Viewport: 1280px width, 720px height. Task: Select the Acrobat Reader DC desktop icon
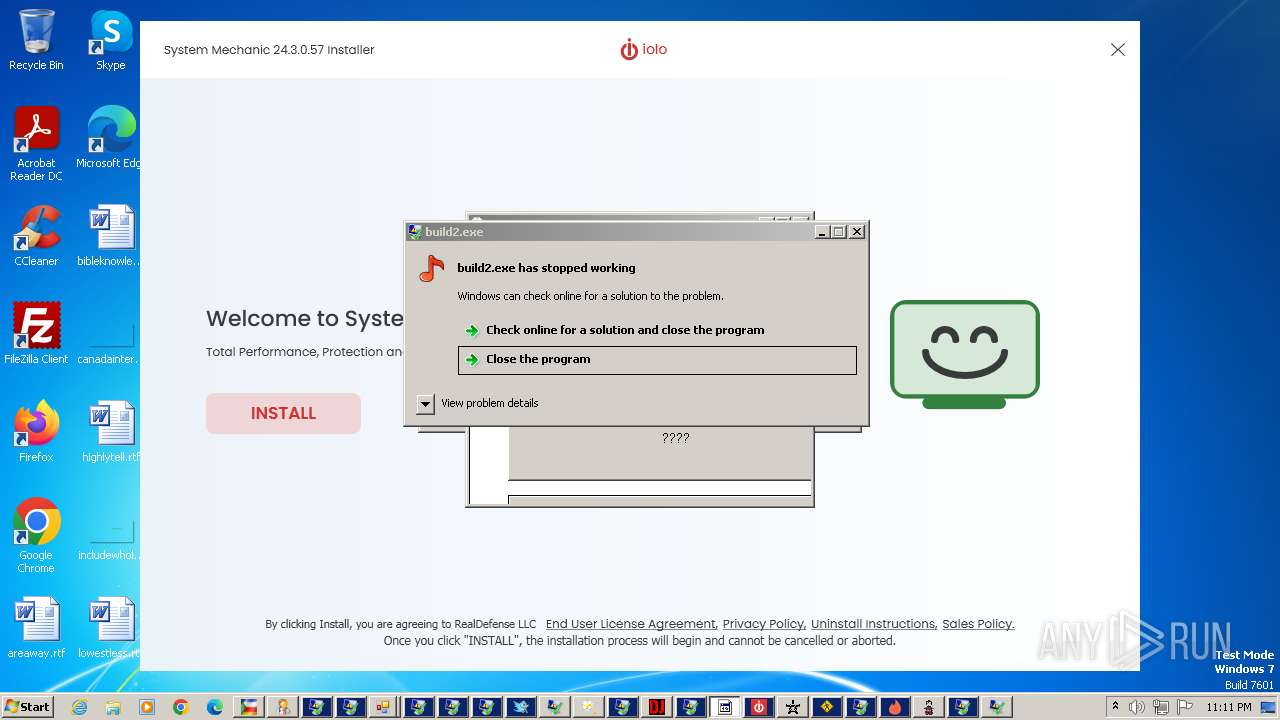click(x=36, y=145)
